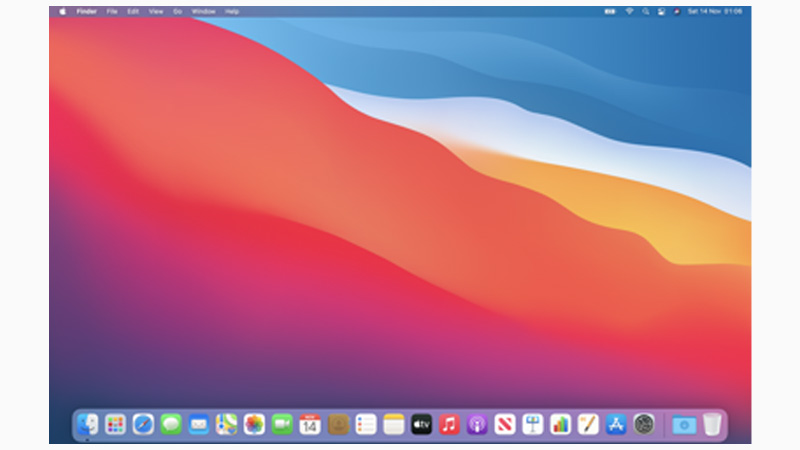Open Numbers from the Dock
Screen dimensions: 800x450
560,424
